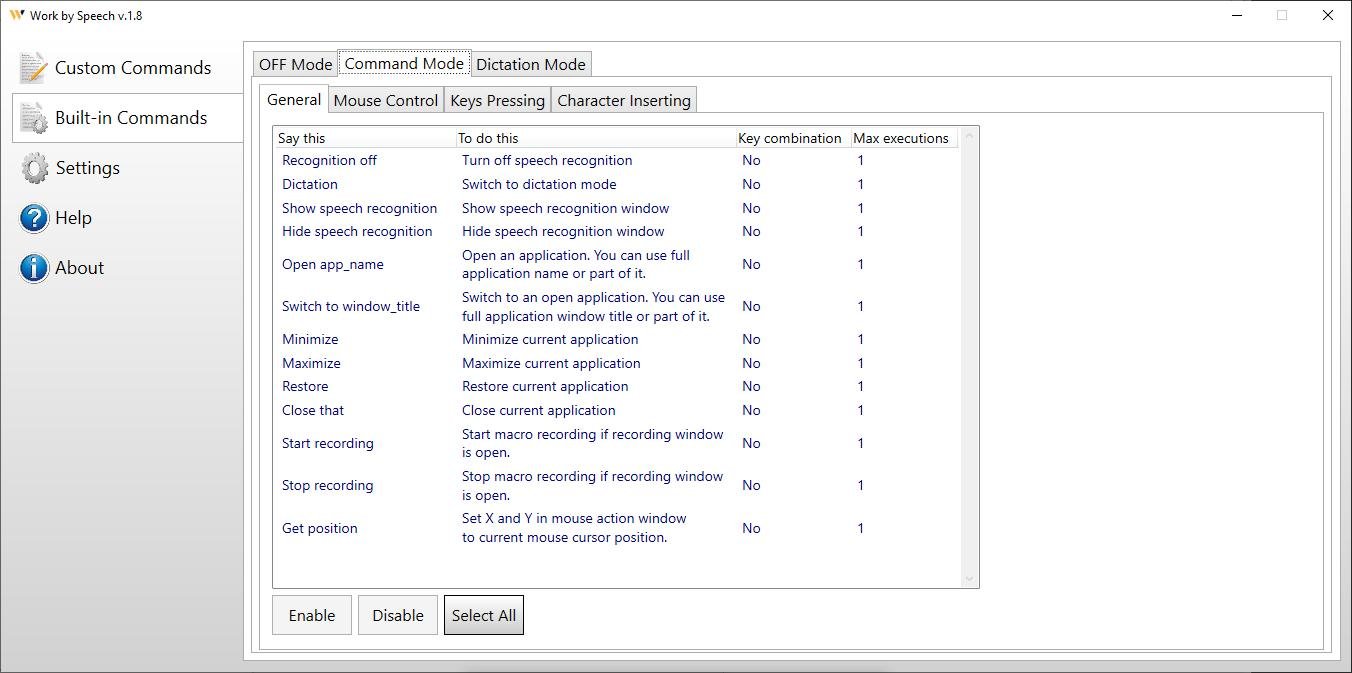The width and height of the screenshot is (1352, 673).
Task: Click the Custom Commands notepad icon
Action: (34, 68)
